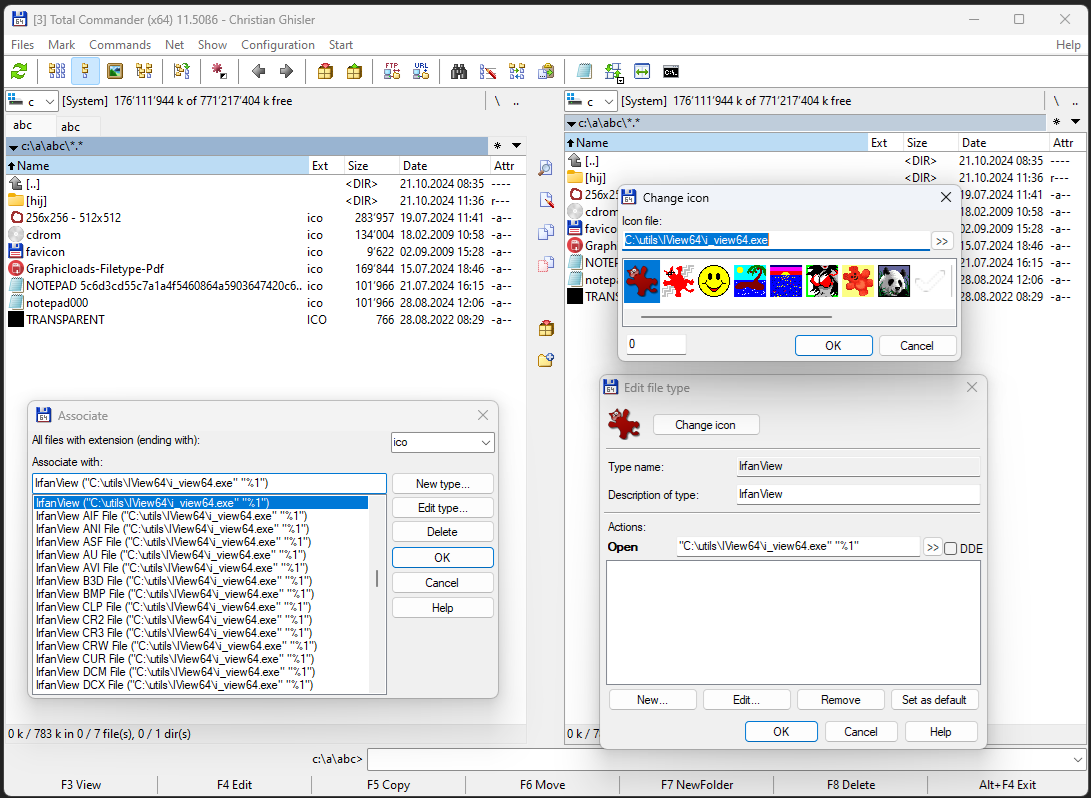Open right panel directory history arrow
Image resolution: width=1091 pixels, height=798 pixels.
(1076, 122)
